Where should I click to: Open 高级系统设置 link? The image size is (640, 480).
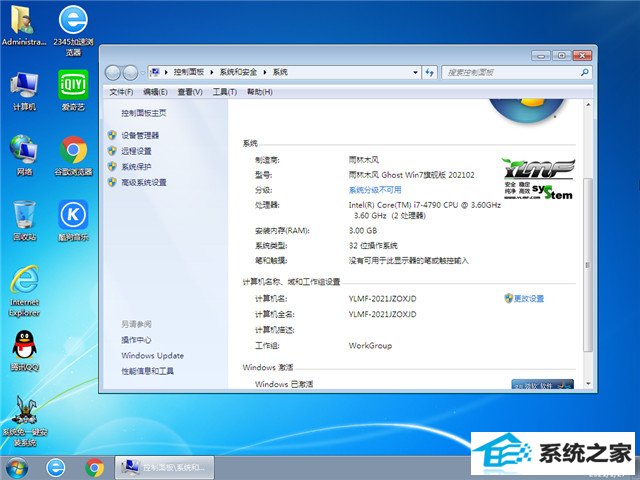click(144, 182)
